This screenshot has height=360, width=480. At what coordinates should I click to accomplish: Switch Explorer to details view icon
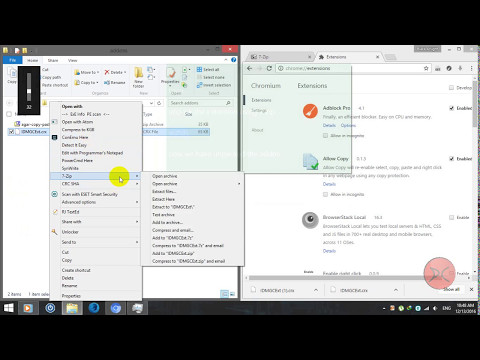225,294
